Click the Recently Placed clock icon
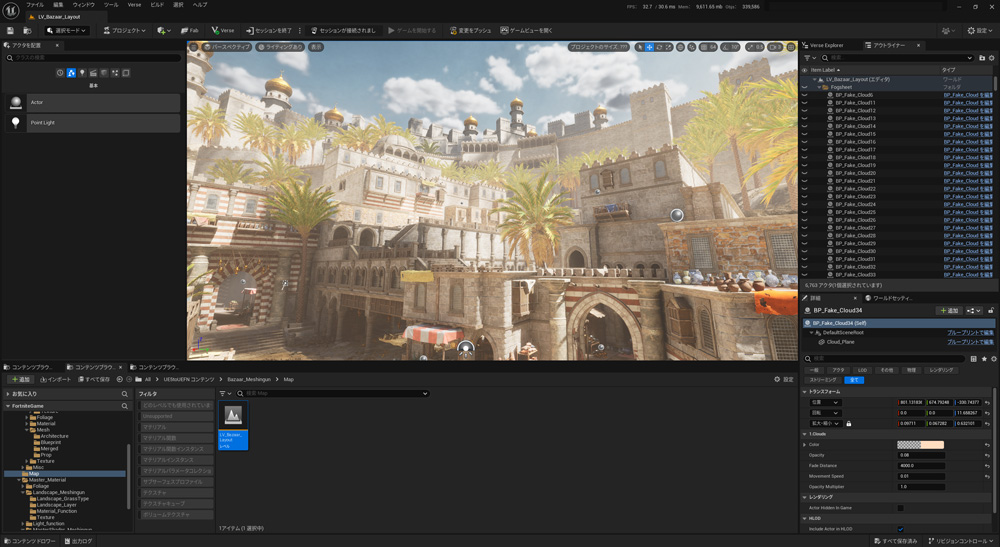This screenshot has height=547, width=1000. tap(60, 73)
